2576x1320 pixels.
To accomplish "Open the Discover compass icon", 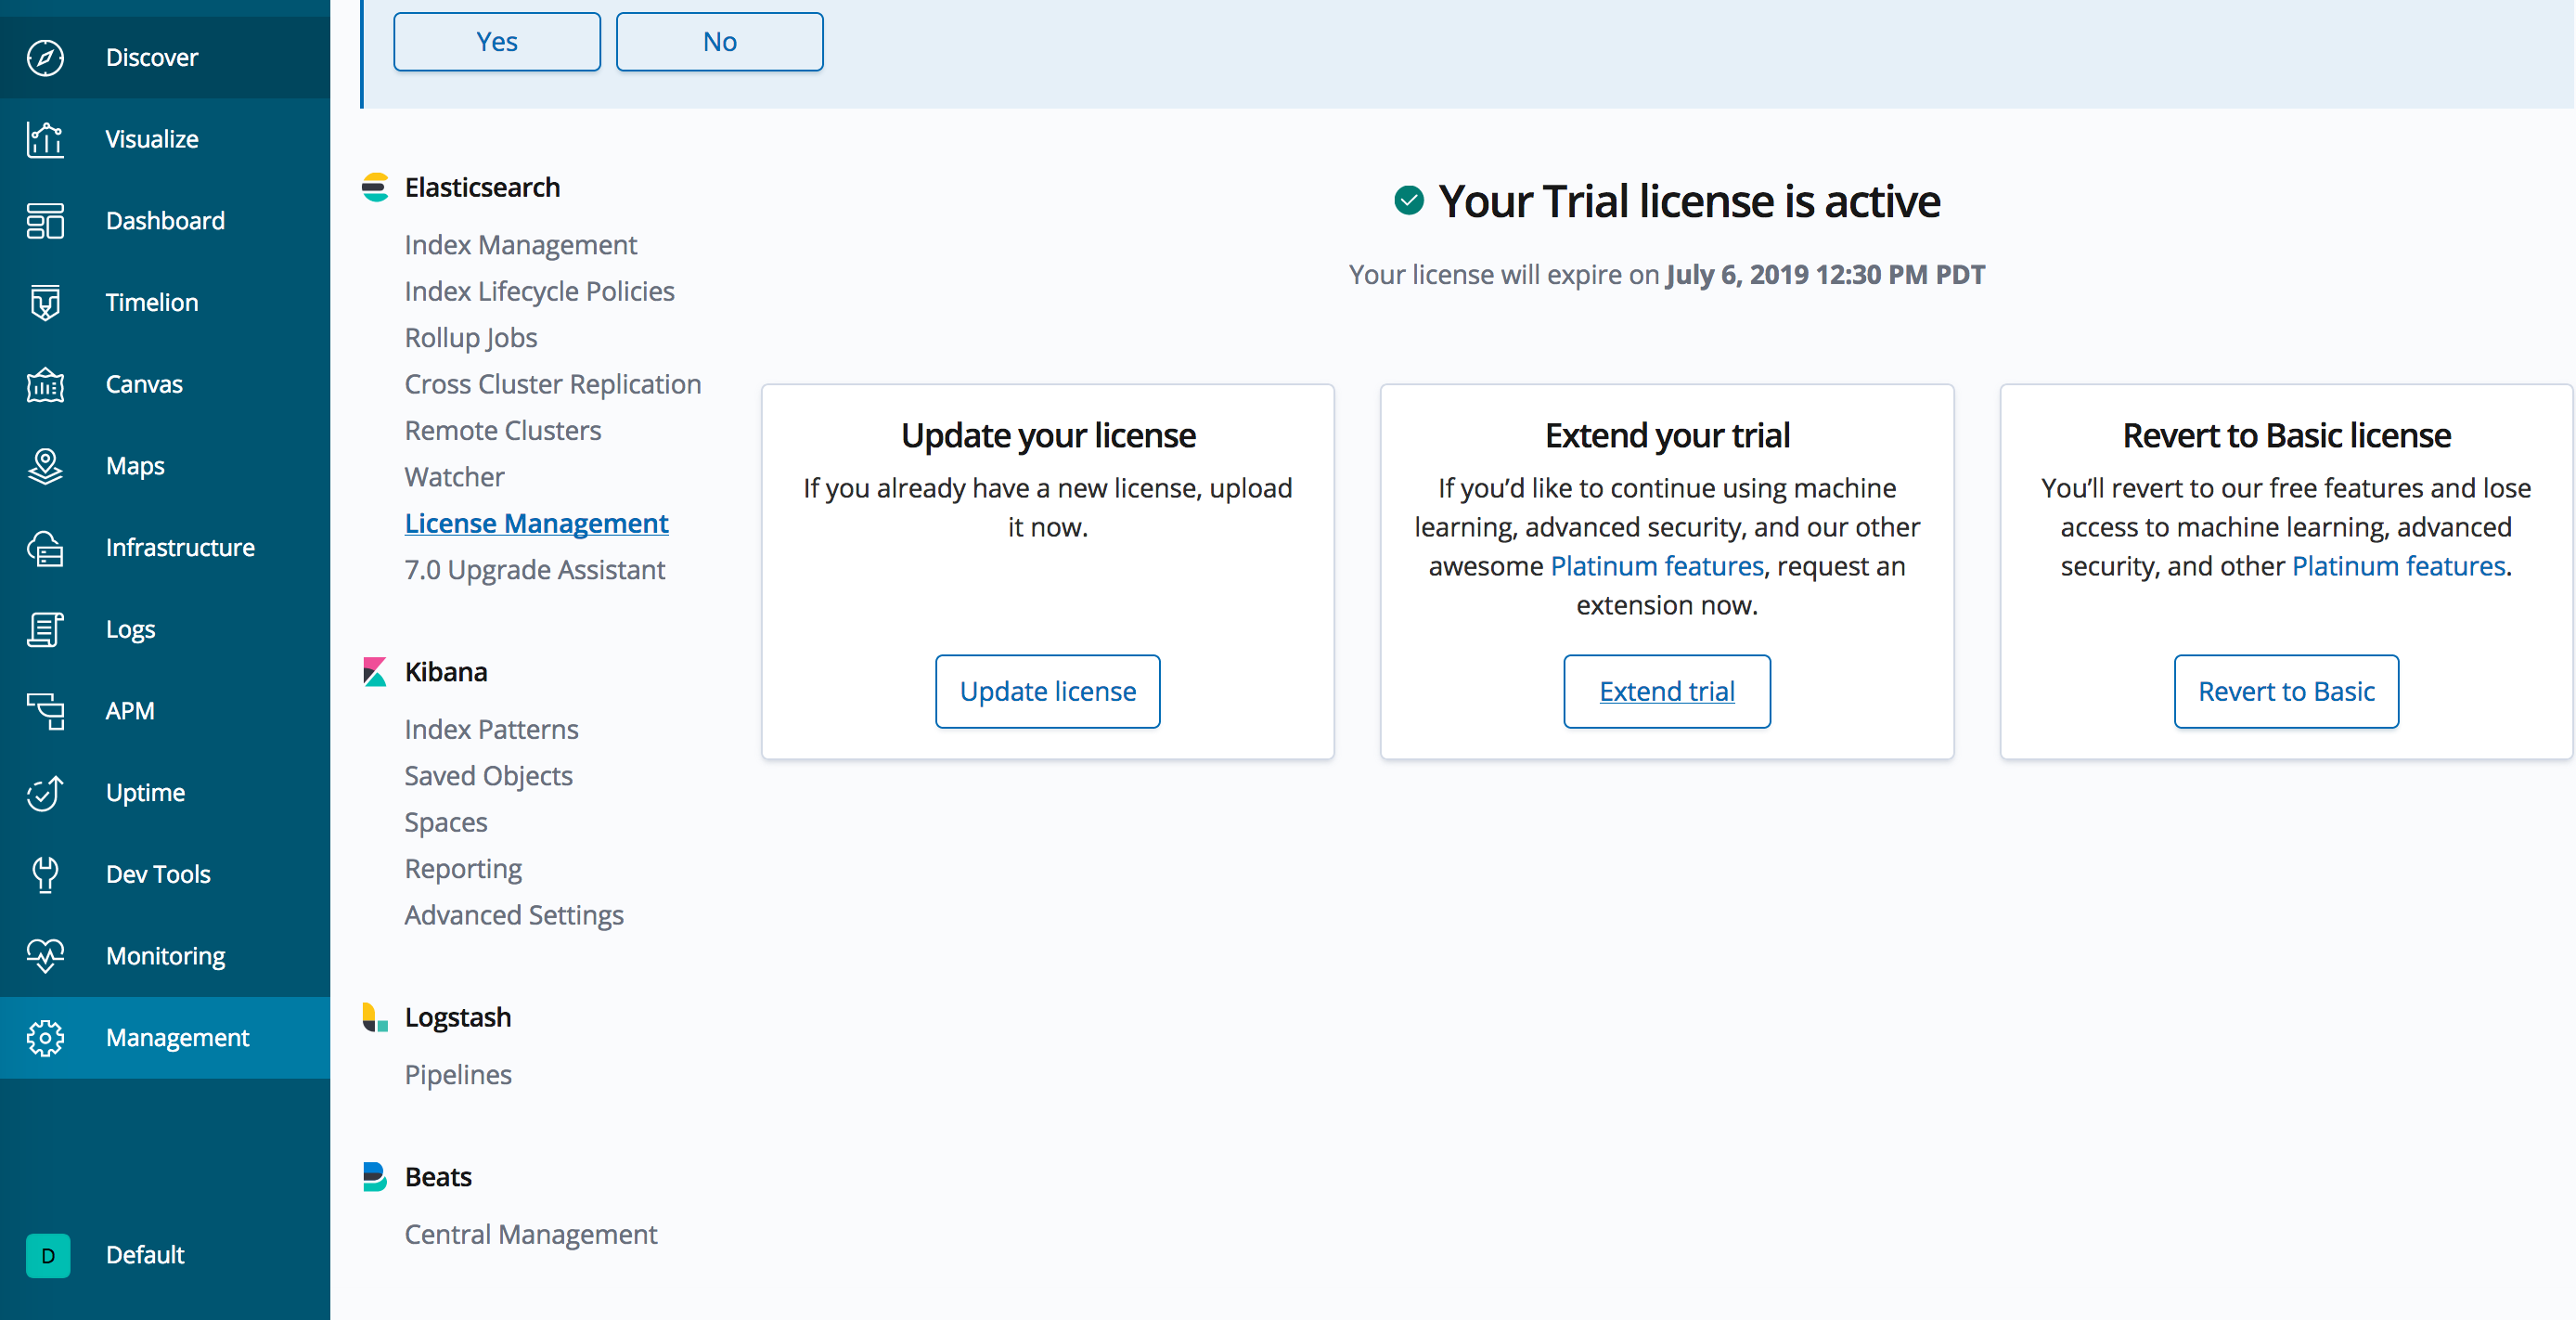I will 45,58.
